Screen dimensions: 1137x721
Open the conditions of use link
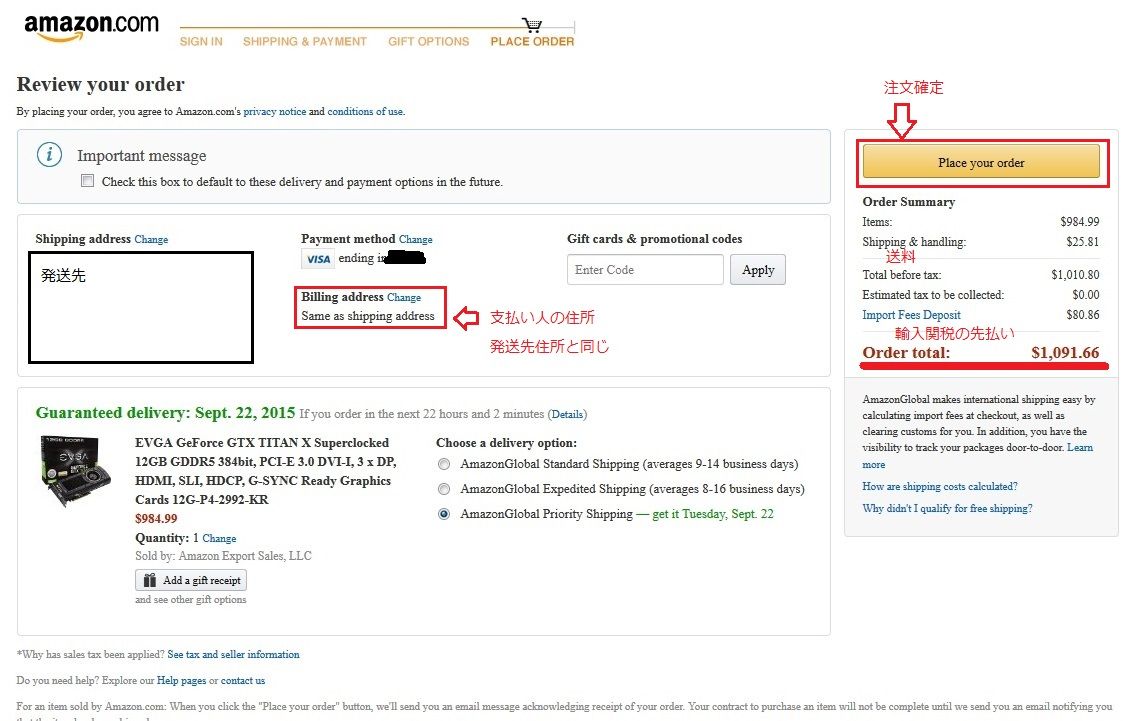[x=365, y=112]
